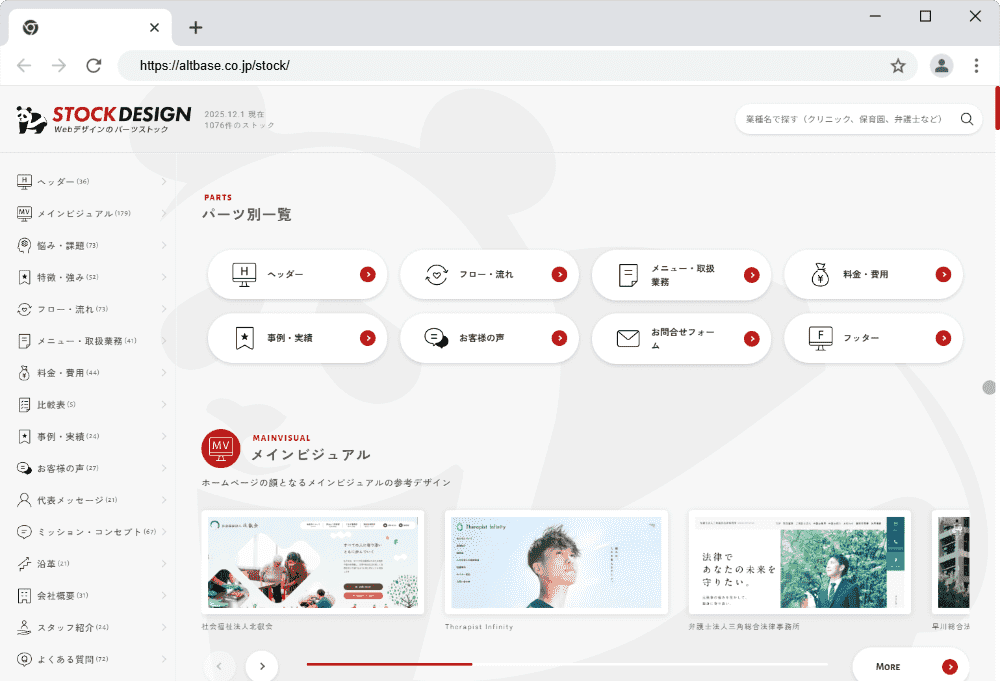Click the industry search input field
Image resolution: width=1000 pixels, height=681 pixels.
[845, 119]
